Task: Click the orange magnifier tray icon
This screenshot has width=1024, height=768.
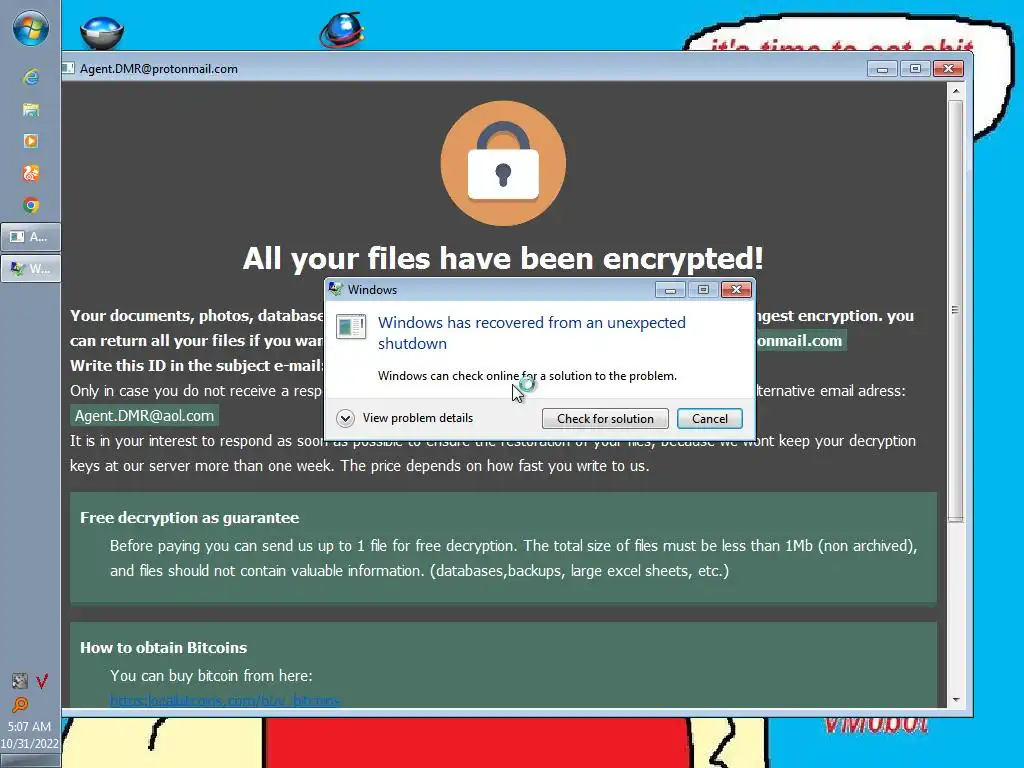Action: [x=20, y=705]
